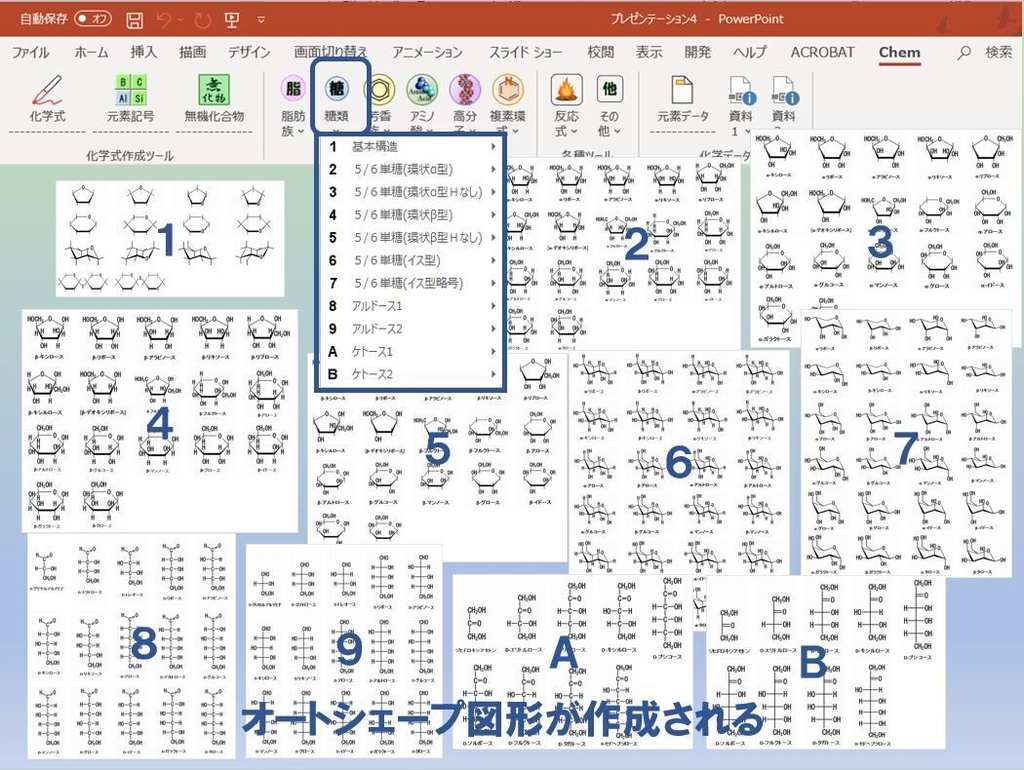Switch to the ヘルプ tab

[750, 52]
